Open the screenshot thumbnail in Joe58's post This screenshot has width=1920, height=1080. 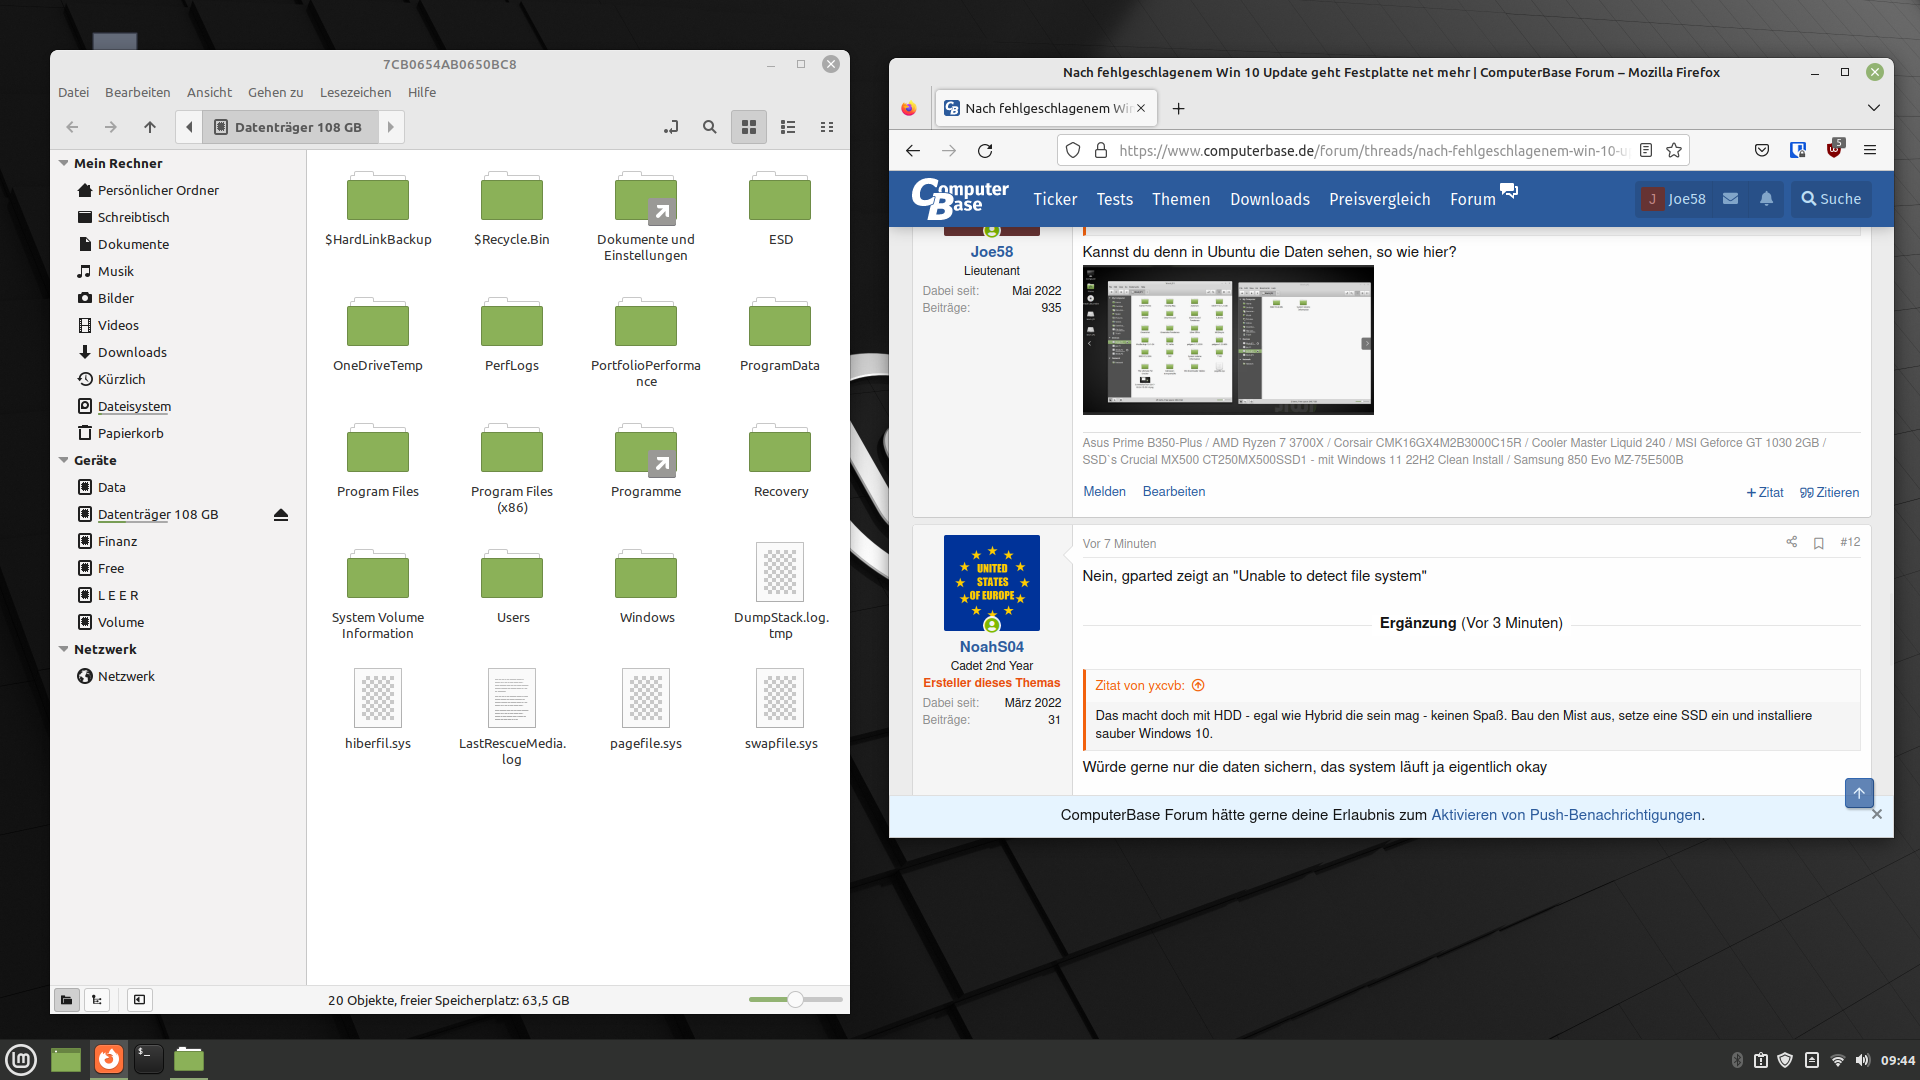click(x=1227, y=340)
